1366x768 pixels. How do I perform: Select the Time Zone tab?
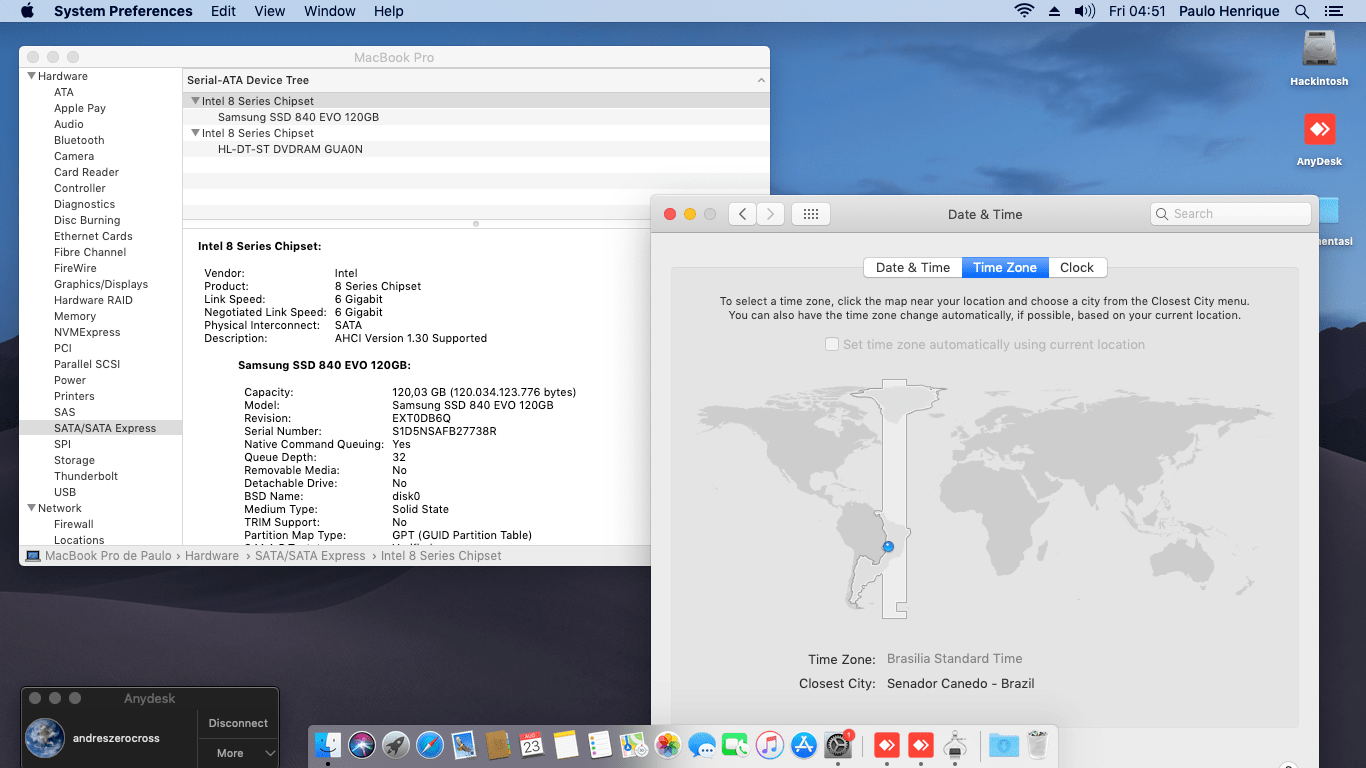tap(1005, 267)
